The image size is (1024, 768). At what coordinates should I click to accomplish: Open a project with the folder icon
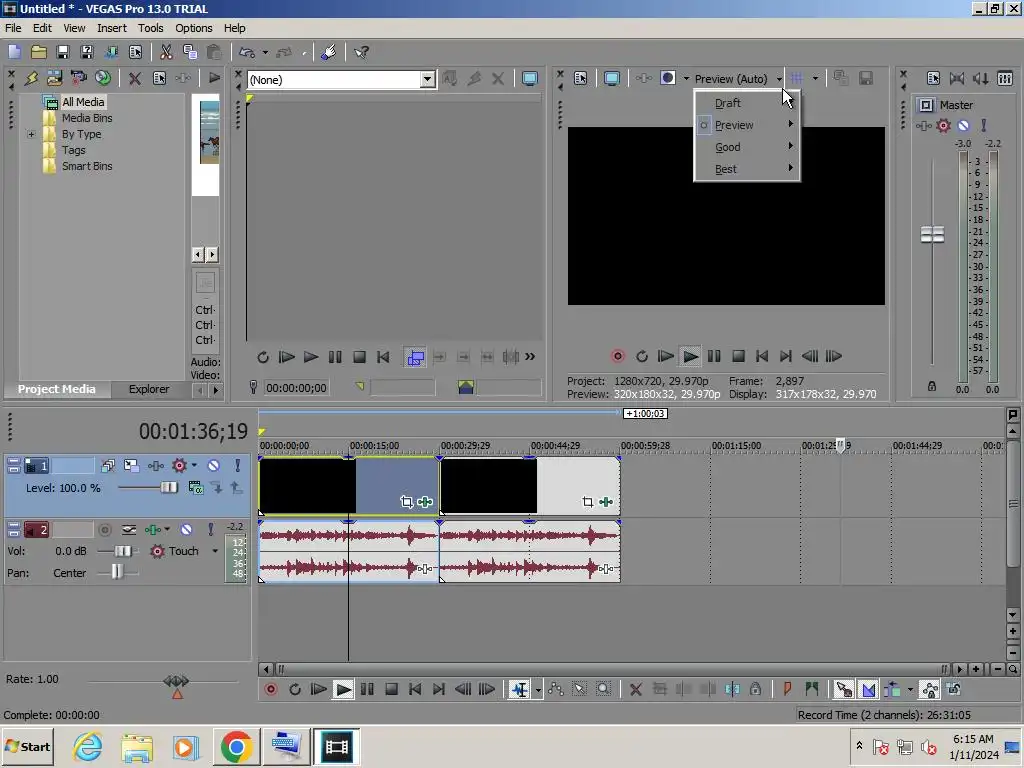click(39, 52)
